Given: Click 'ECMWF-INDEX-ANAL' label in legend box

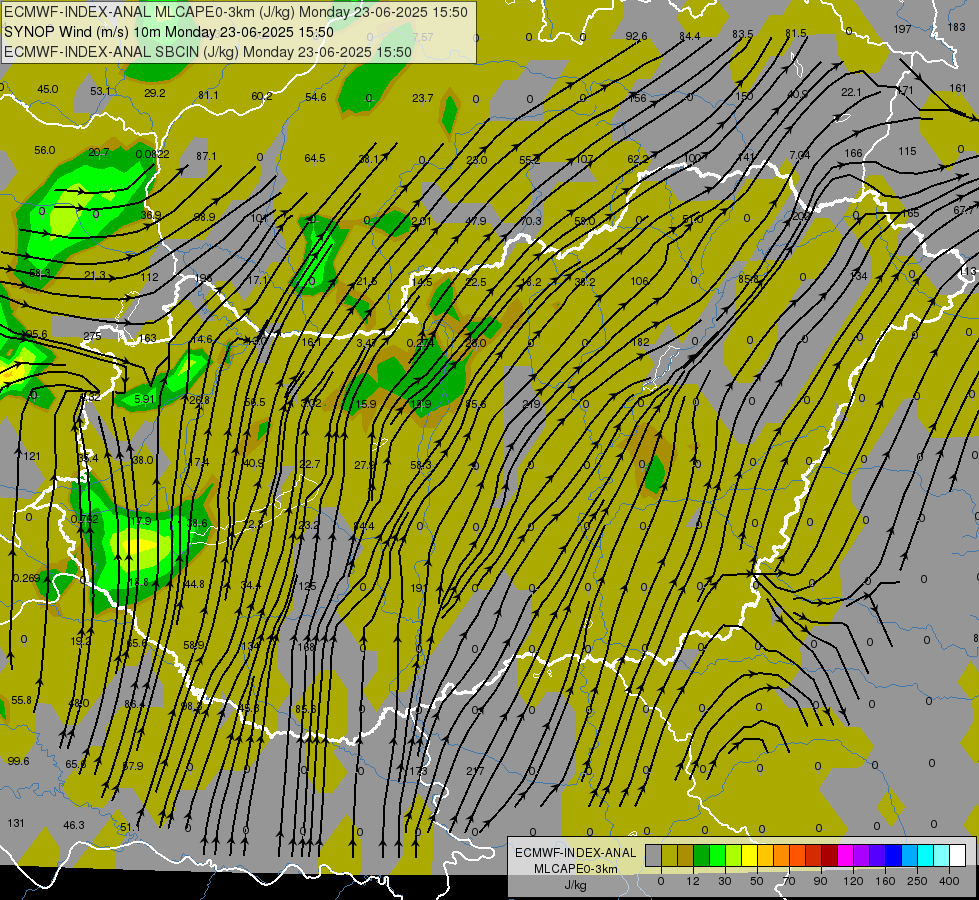Looking at the screenshot, I should coord(575,853).
